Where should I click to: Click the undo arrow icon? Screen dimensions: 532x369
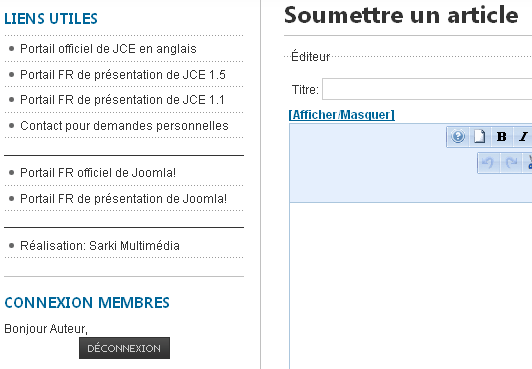pyautogui.click(x=488, y=163)
